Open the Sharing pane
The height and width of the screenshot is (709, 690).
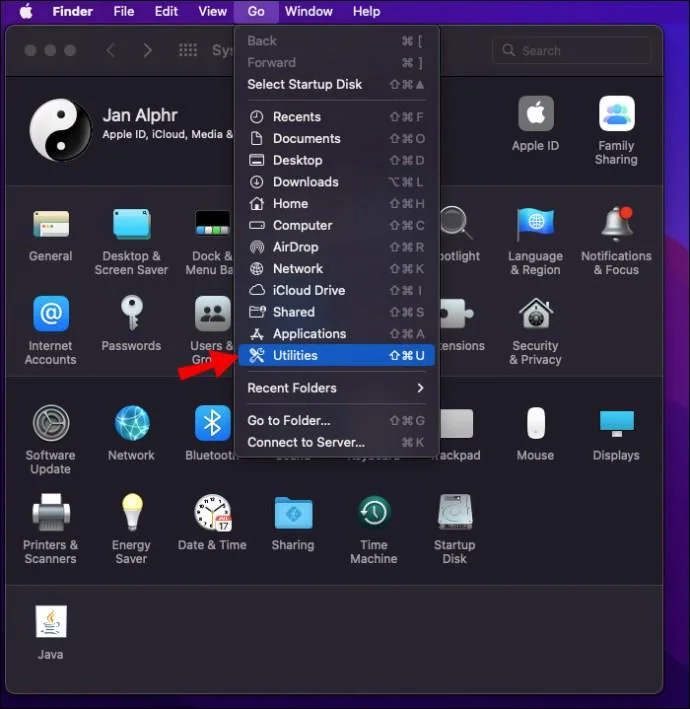tap(293, 523)
